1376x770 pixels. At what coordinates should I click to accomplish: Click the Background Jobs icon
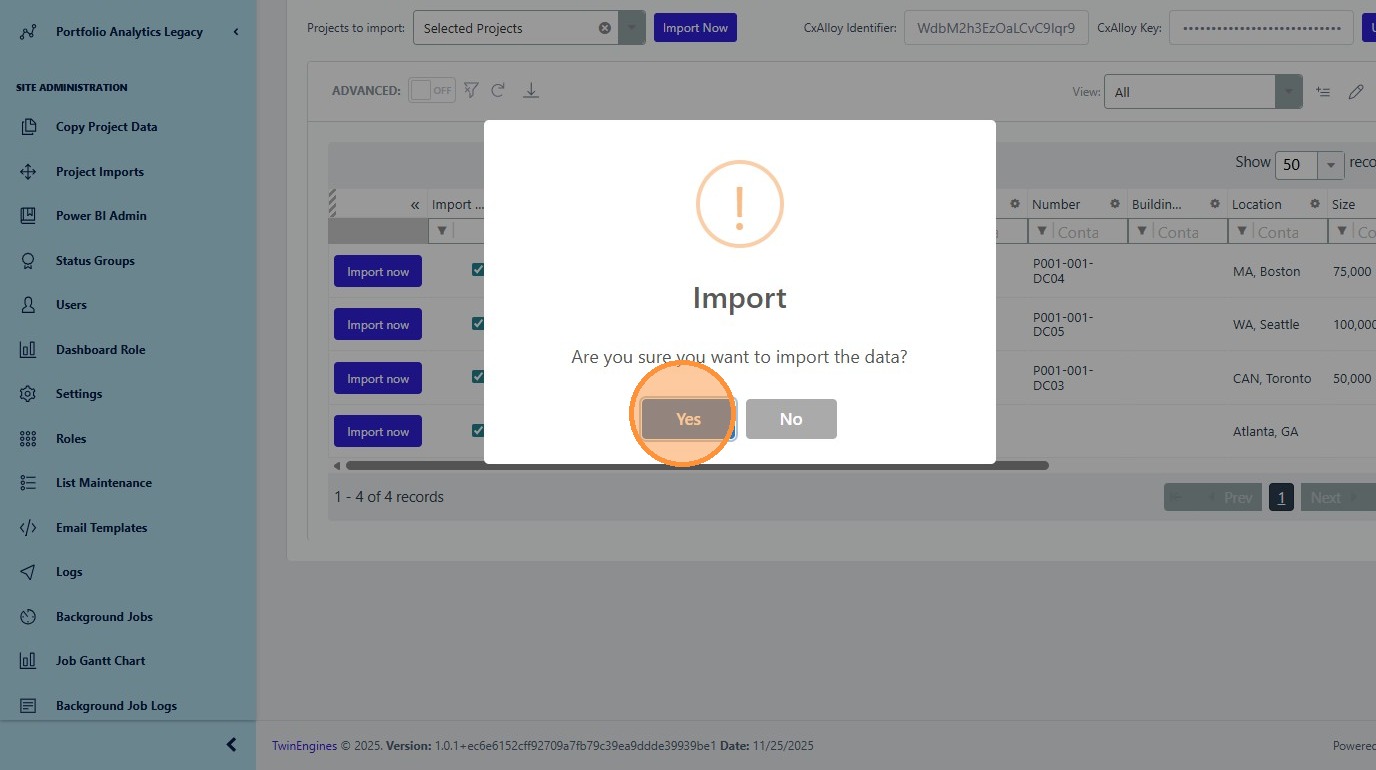(28, 617)
